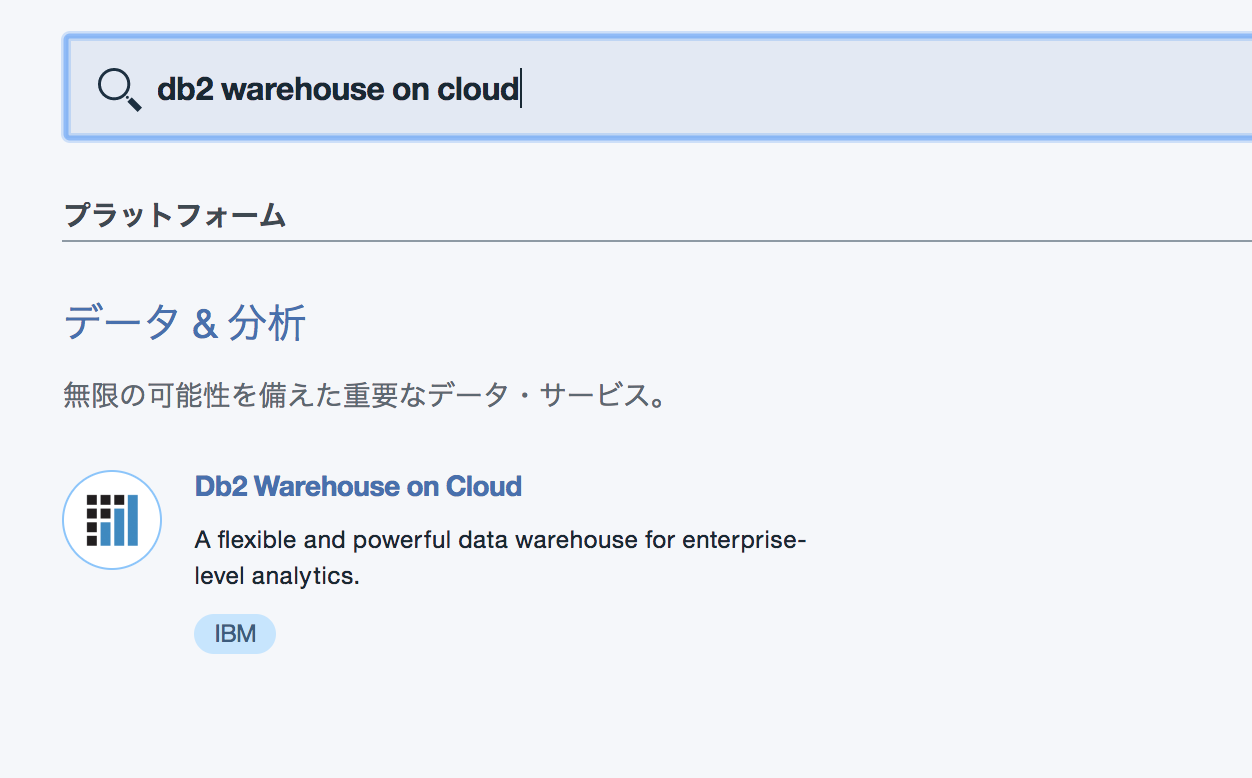Image resolution: width=1252 pixels, height=778 pixels.
Task: Select the プラットフォーム section heading
Action: (175, 215)
